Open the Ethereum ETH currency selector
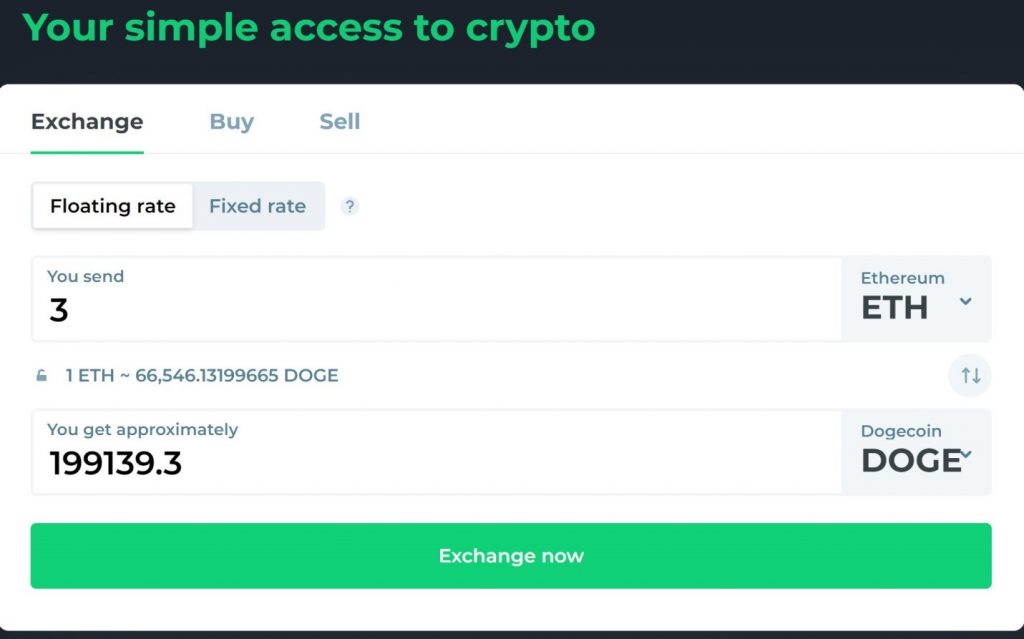Screen dimensions: 1024x639 [916, 299]
